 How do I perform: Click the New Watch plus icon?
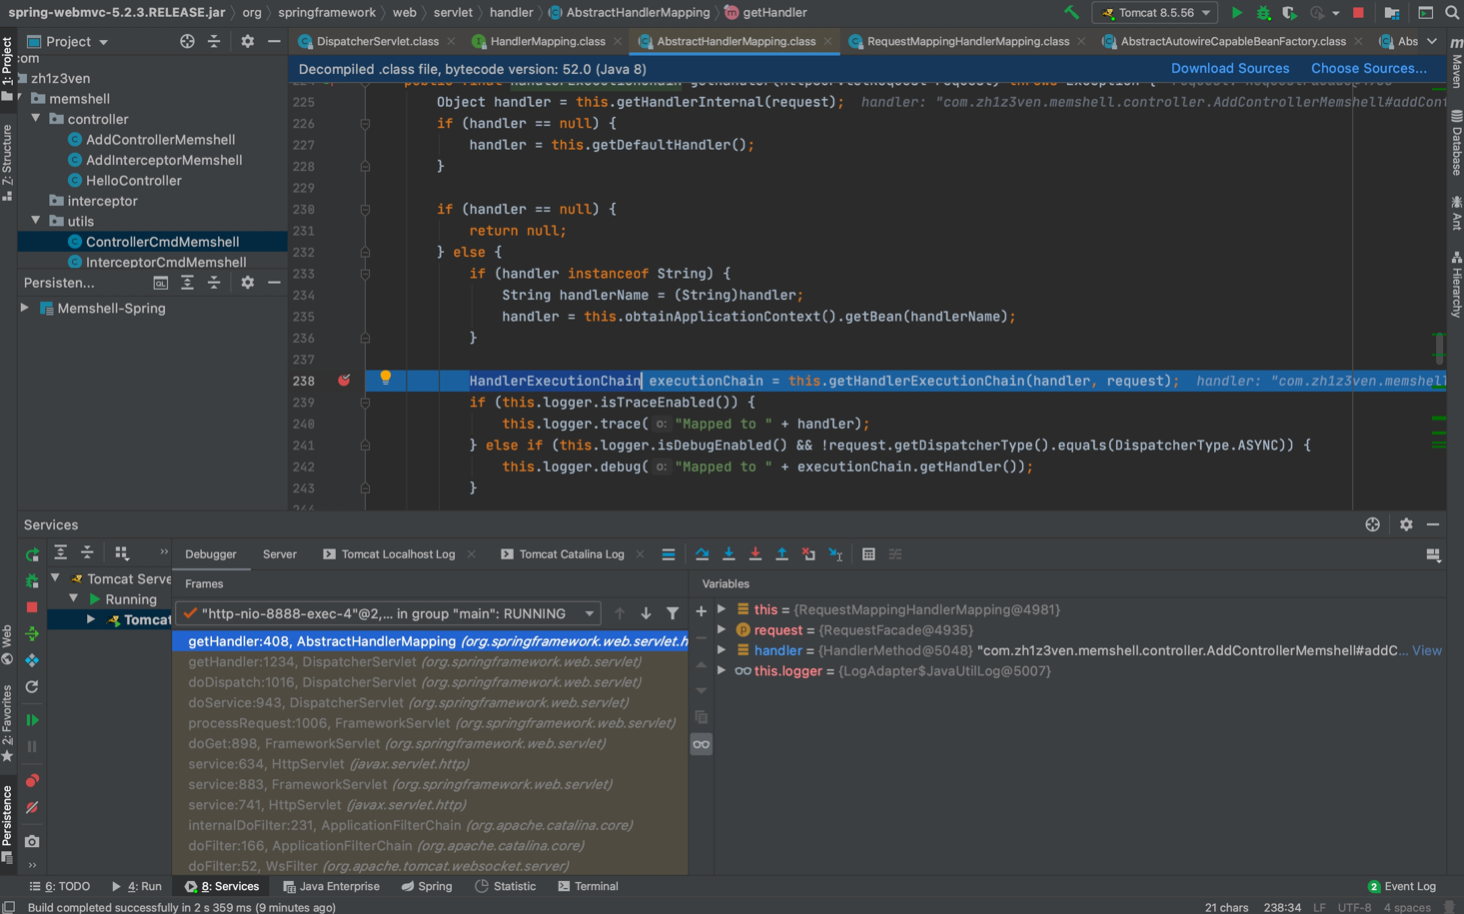701,611
